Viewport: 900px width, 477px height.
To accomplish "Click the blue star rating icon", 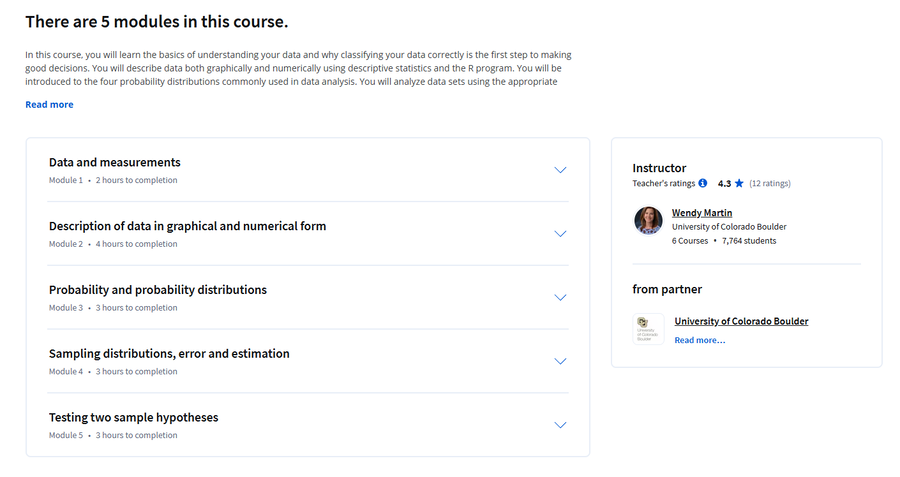I will pyautogui.click(x=739, y=183).
